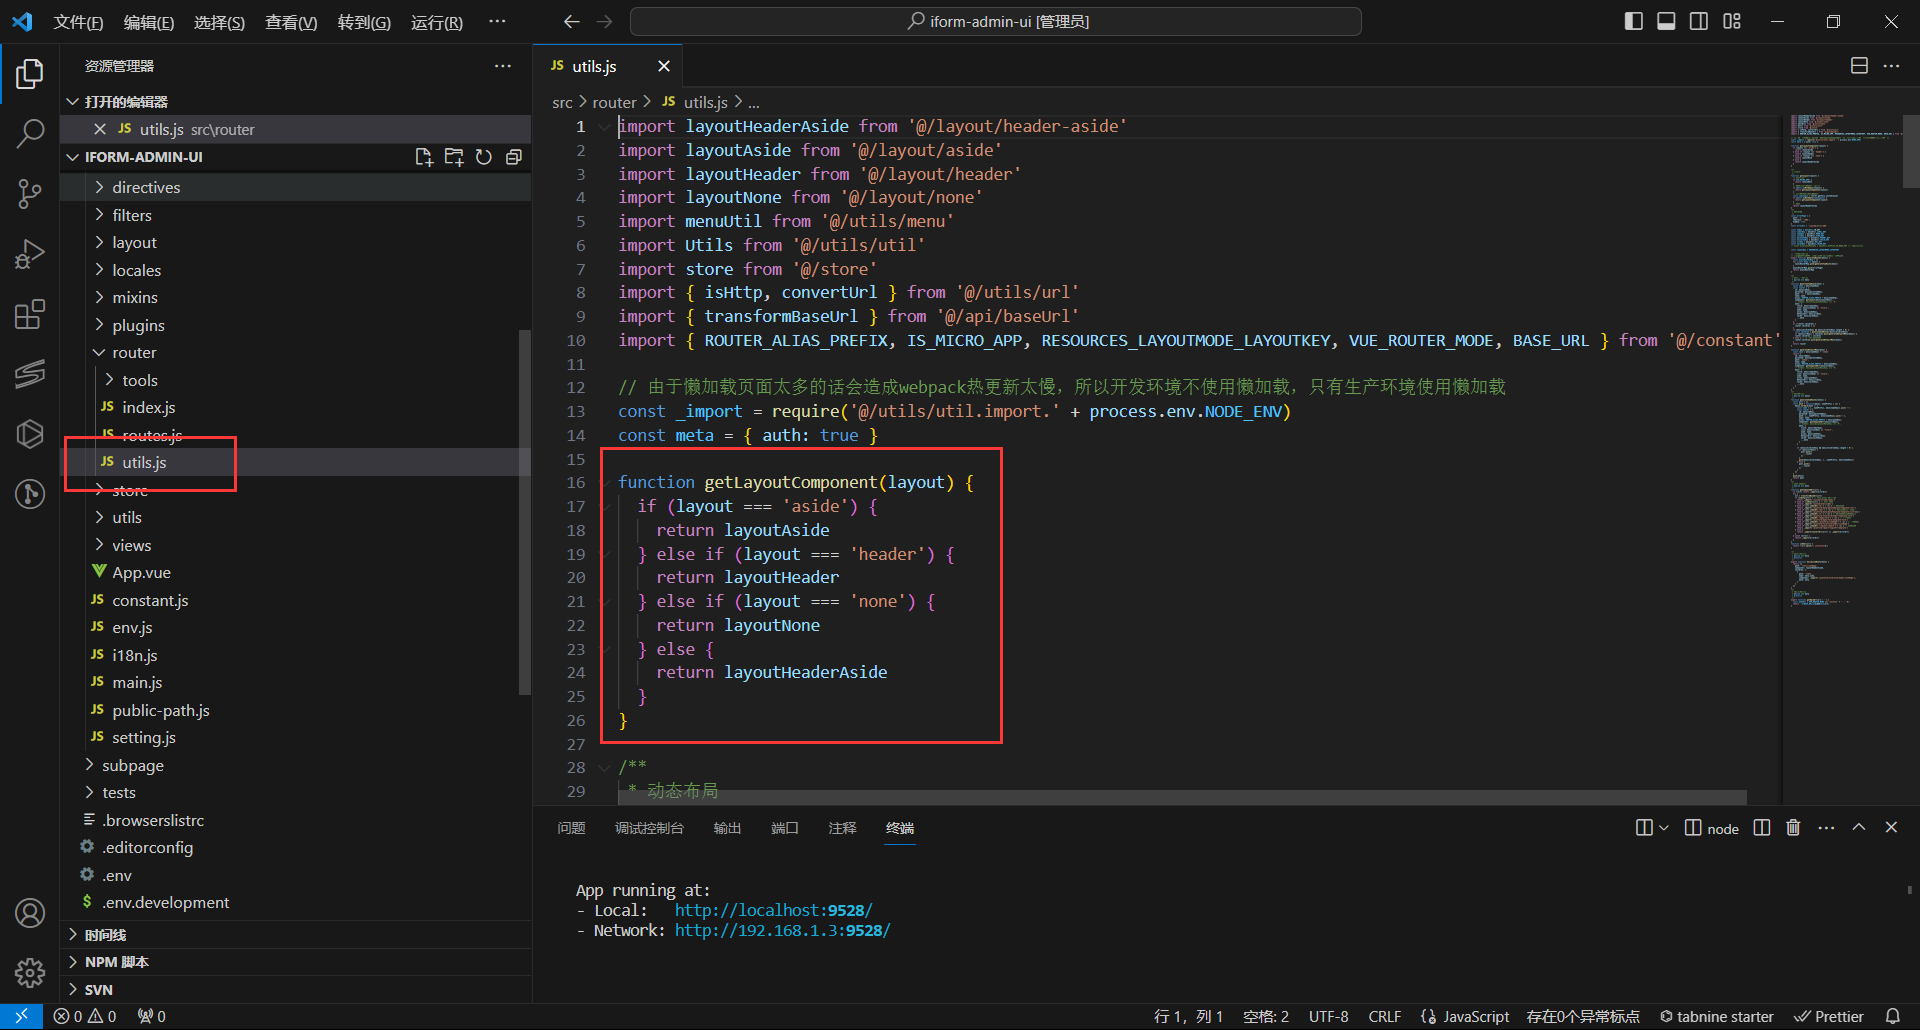The width and height of the screenshot is (1920, 1030).
Task: Toggle the primary side bar layout
Action: click(x=1634, y=21)
